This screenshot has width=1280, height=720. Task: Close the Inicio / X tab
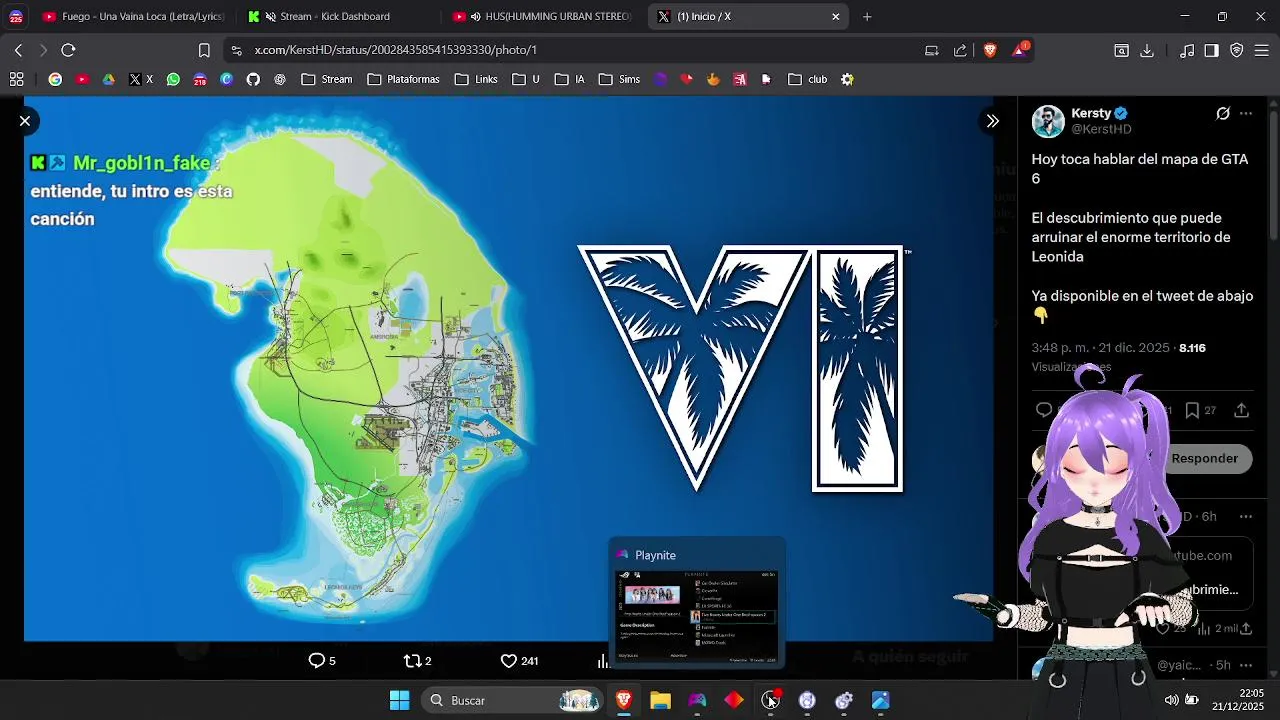[x=836, y=16]
